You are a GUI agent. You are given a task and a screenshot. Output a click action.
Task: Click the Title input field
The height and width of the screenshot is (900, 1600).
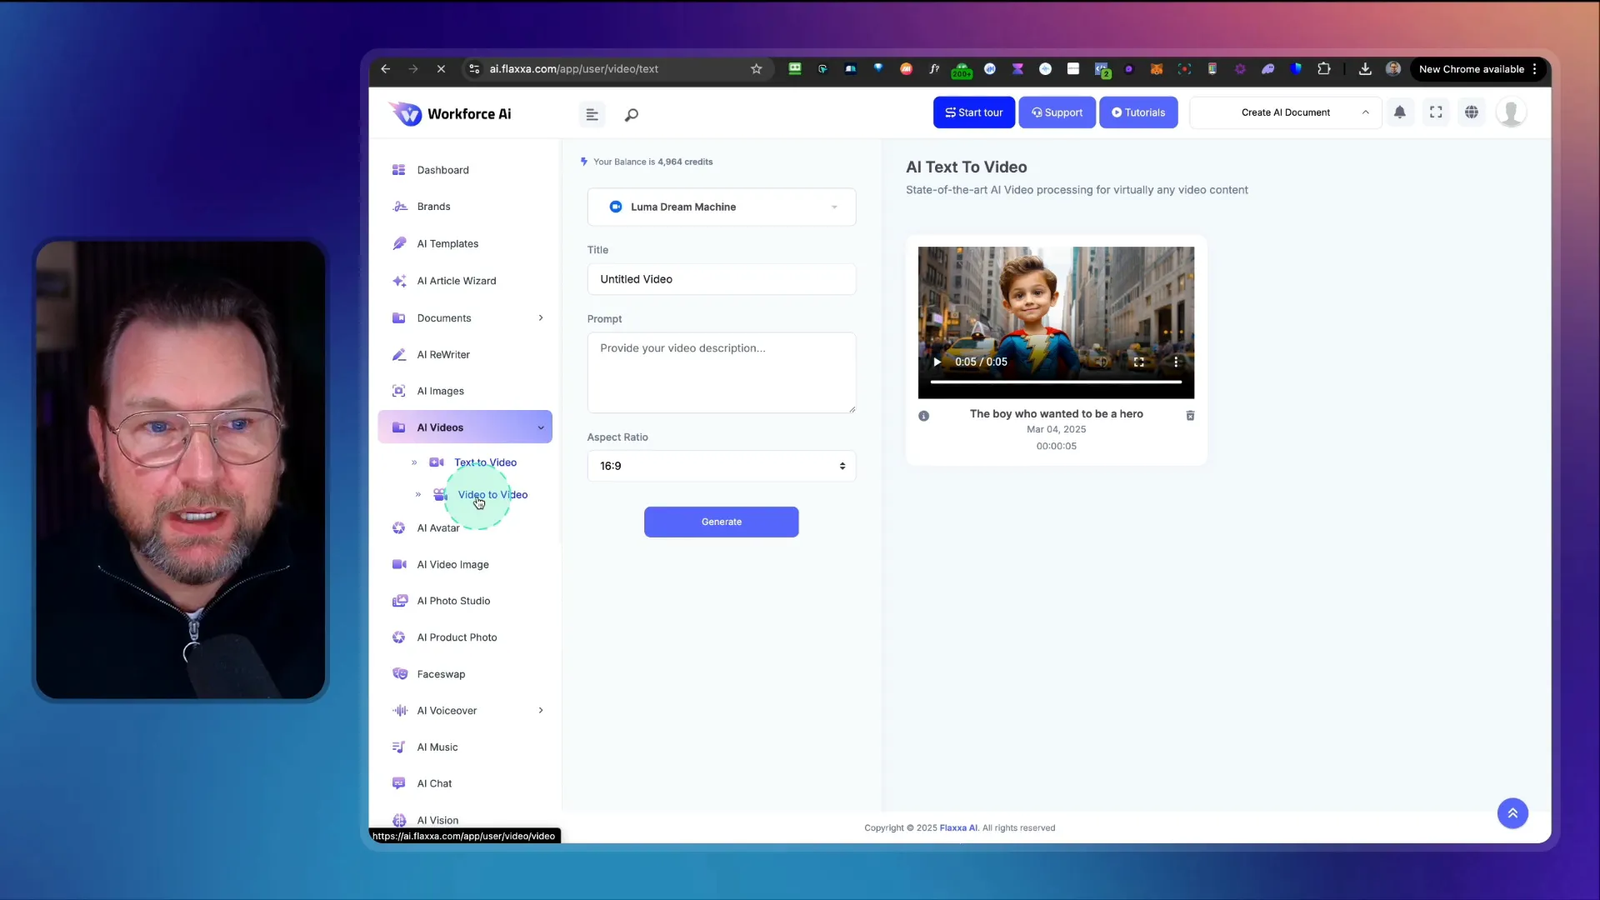[721, 279]
